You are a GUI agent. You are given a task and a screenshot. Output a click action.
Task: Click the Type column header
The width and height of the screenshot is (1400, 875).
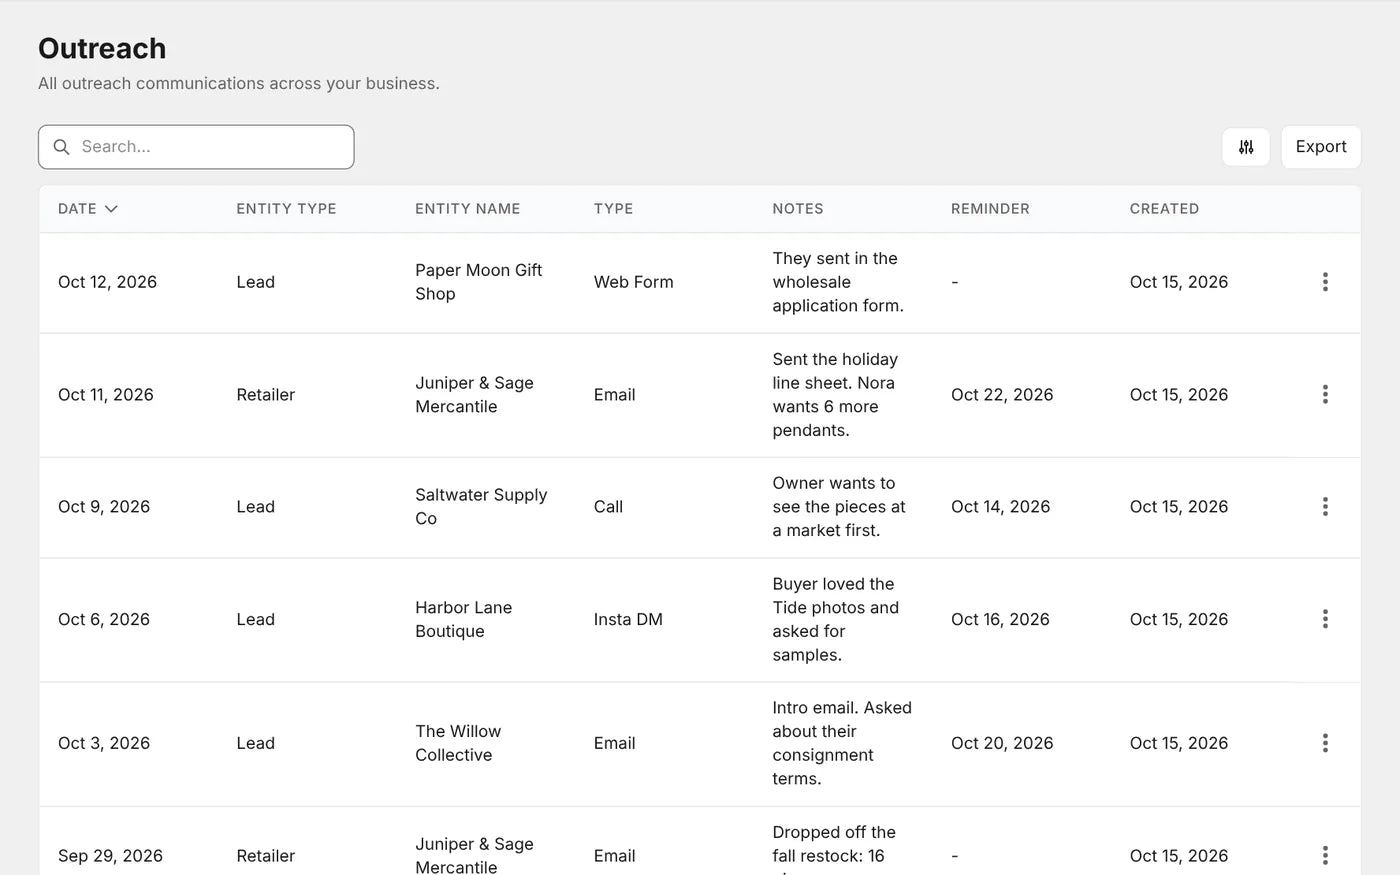(x=613, y=209)
